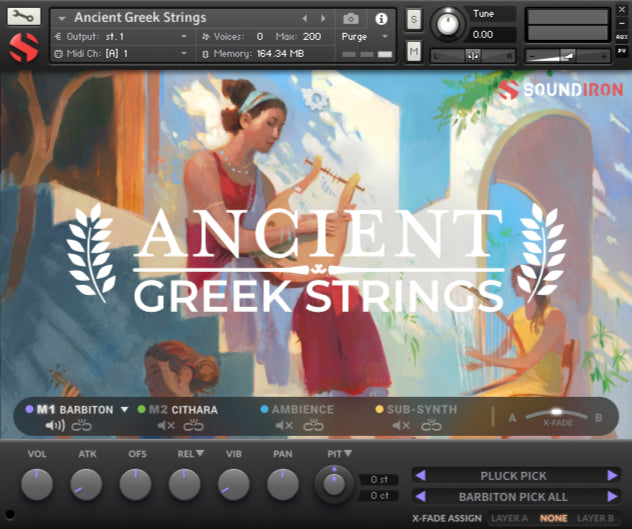The height and width of the screenshot is (529, 632).
Task: Assign X-Fade to Layer B
Action: tap(596, 518)
